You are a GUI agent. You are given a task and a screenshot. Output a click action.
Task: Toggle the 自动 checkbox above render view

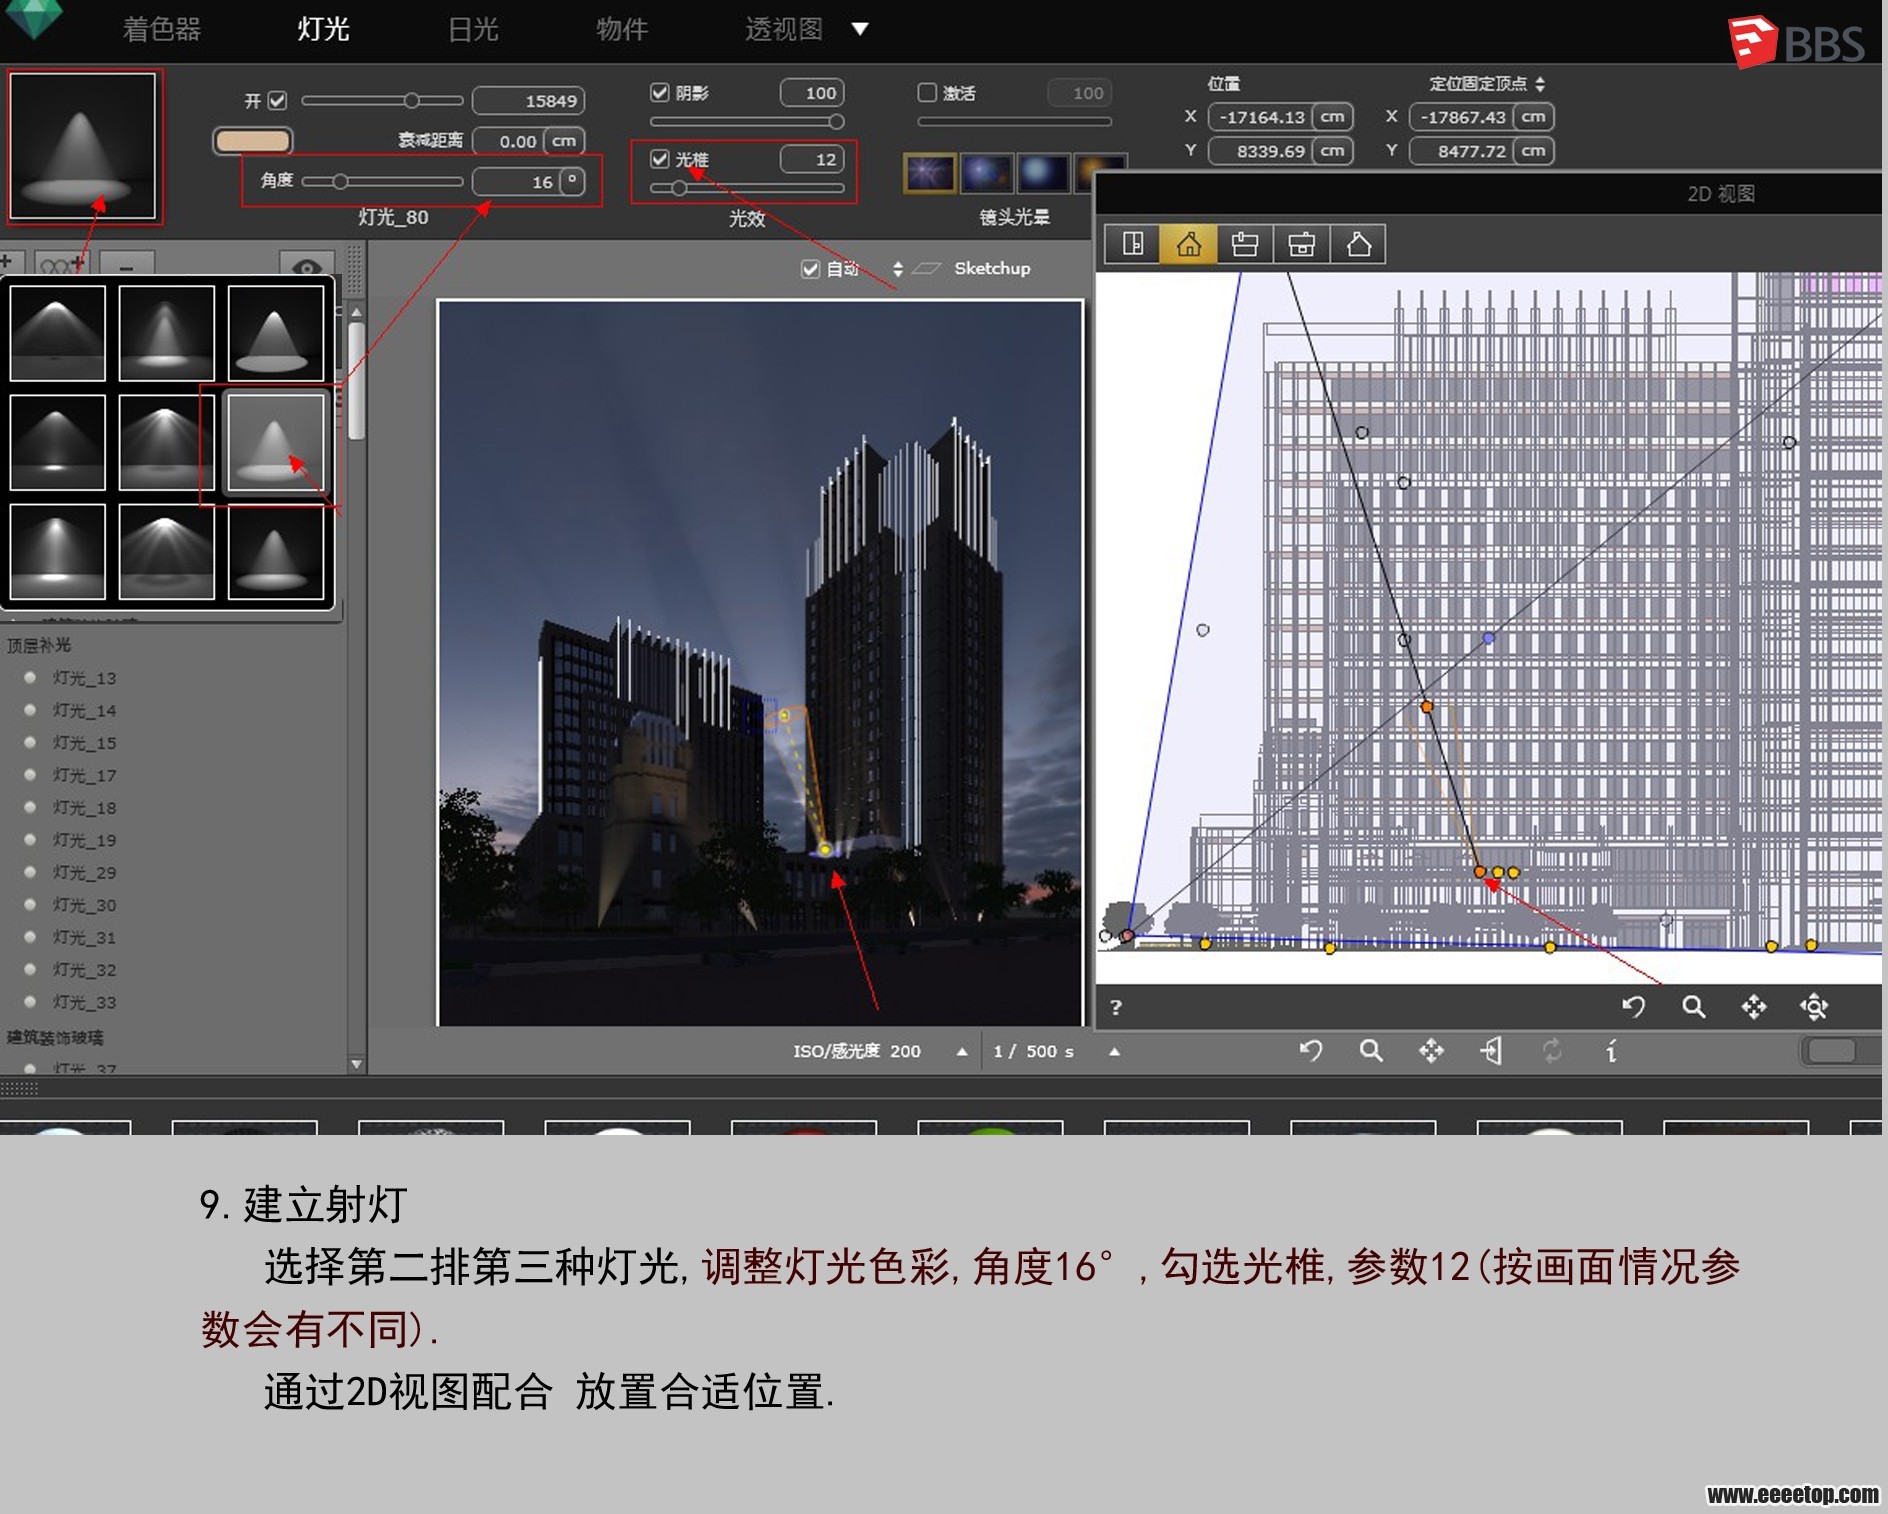(810, 268)
